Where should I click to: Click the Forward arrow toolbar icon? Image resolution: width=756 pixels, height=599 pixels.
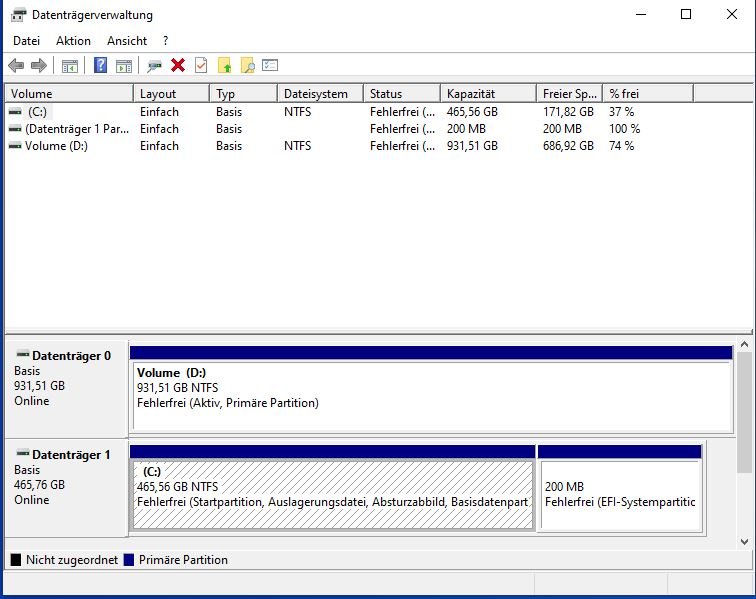pyautogui.click(x=39, y=65)
